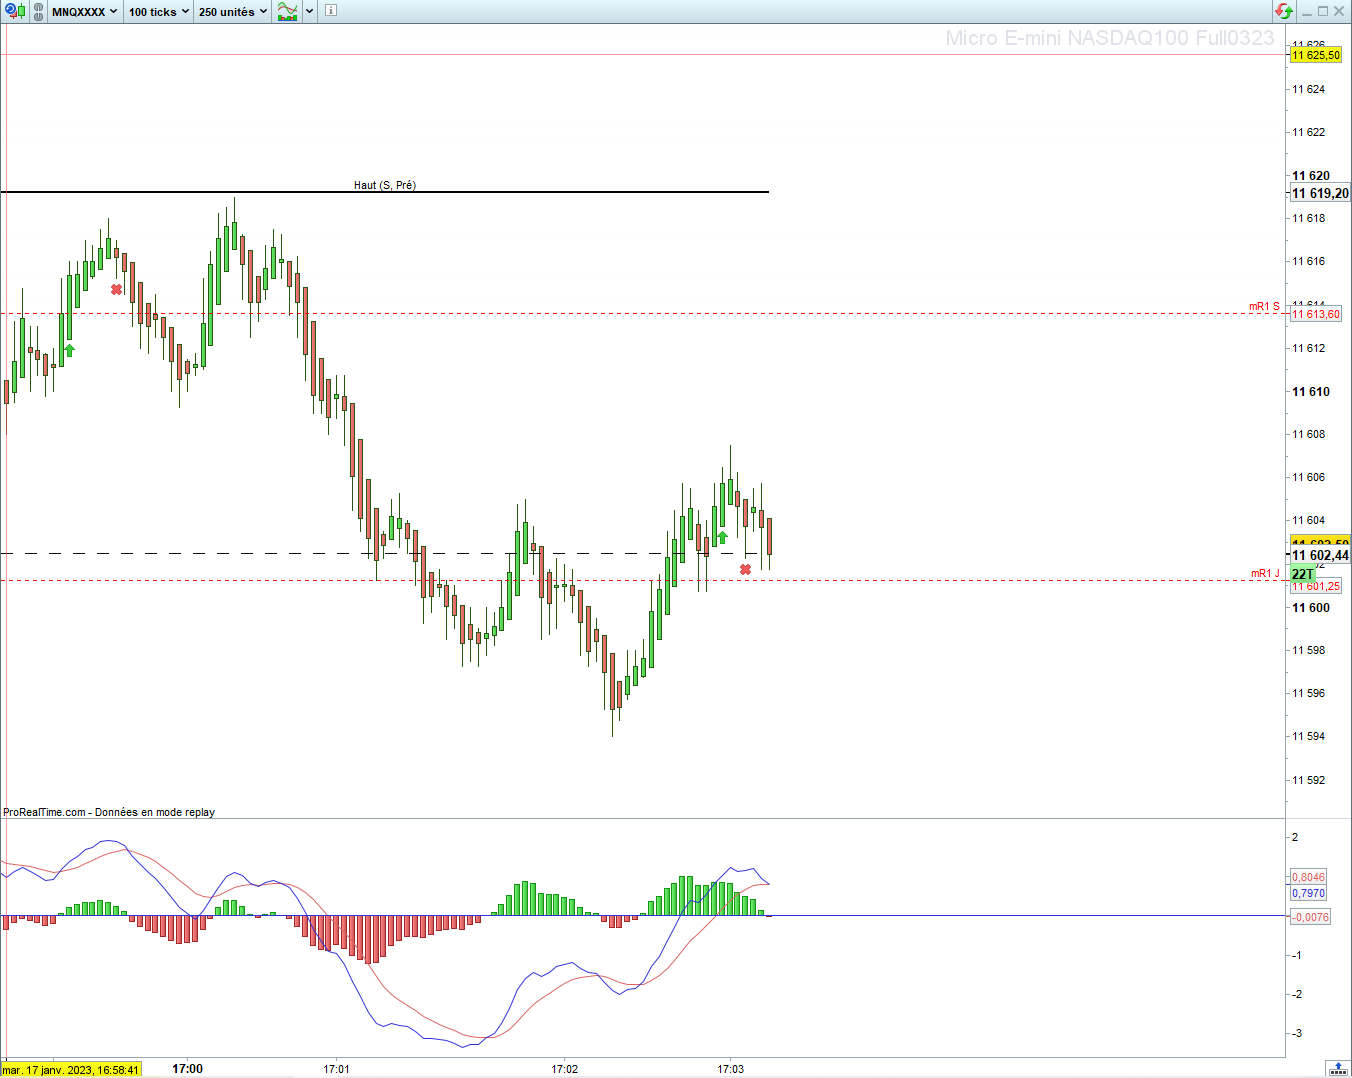Click the red cross marker above the mR1 S line
1352x1078 pixels.
[x=117, y=290]
